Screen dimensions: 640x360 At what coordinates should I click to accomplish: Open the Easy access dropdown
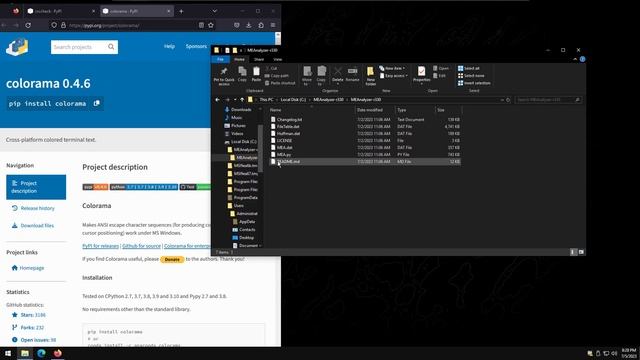[x=393, y=76]
